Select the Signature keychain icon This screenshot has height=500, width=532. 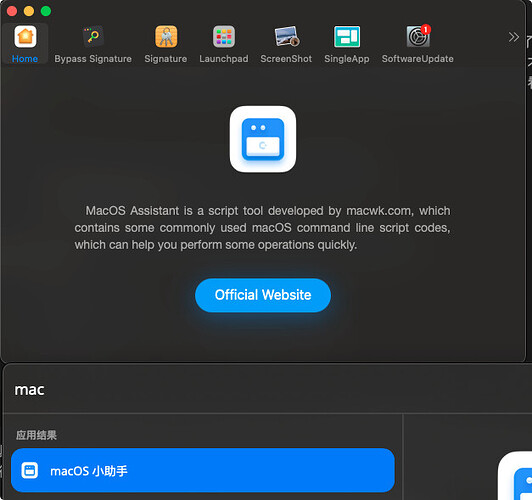coord(166,36)
